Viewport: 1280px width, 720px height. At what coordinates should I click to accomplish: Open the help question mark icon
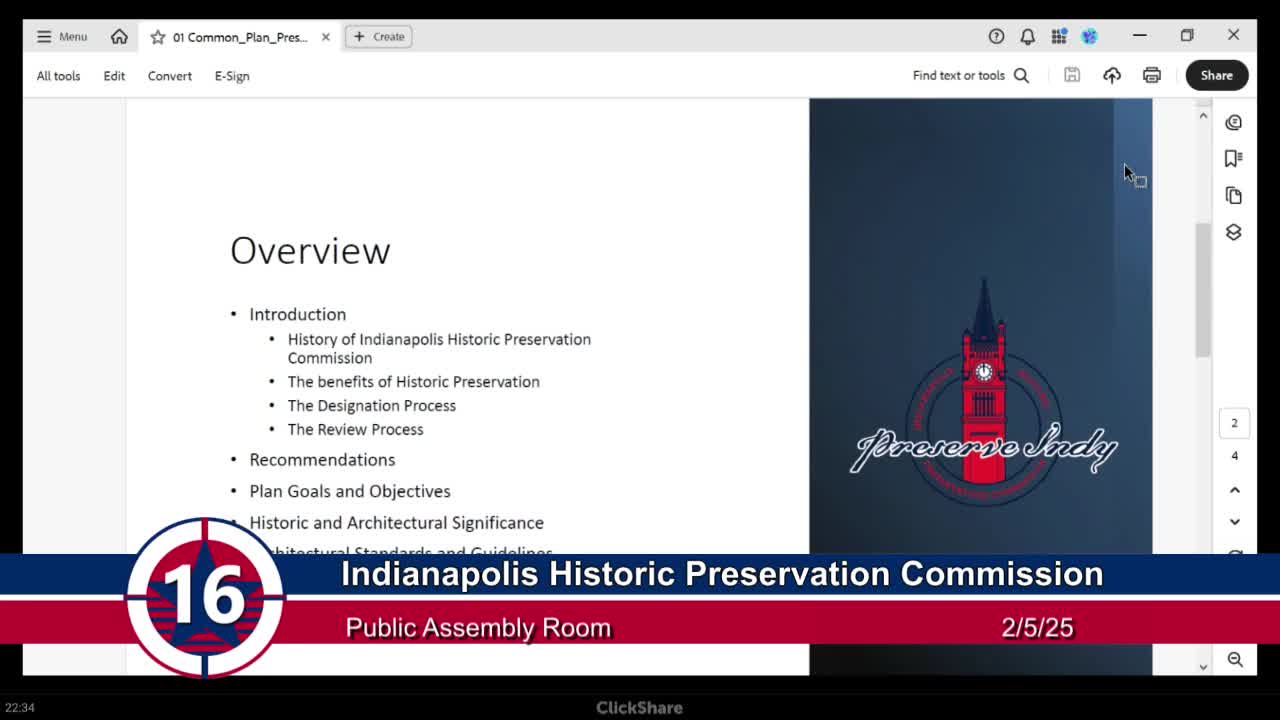click(x=996, y=36)
